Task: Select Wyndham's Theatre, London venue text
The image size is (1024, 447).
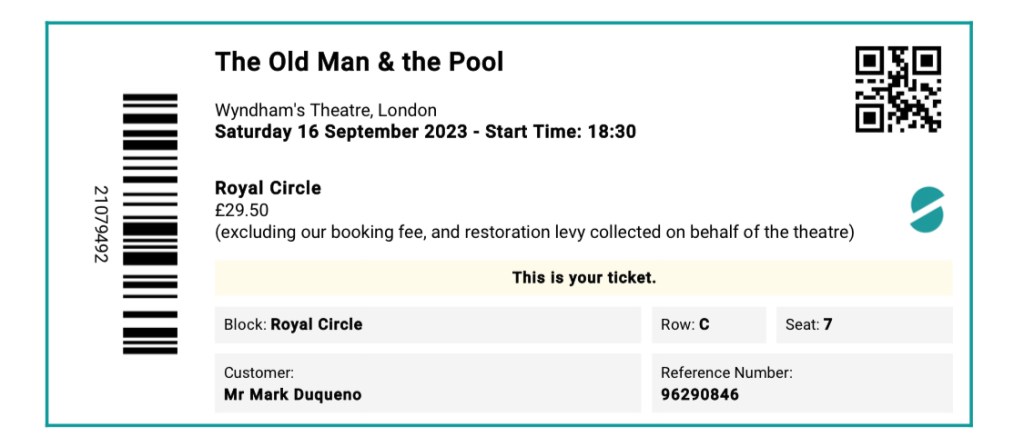Action: click(325, 110)
